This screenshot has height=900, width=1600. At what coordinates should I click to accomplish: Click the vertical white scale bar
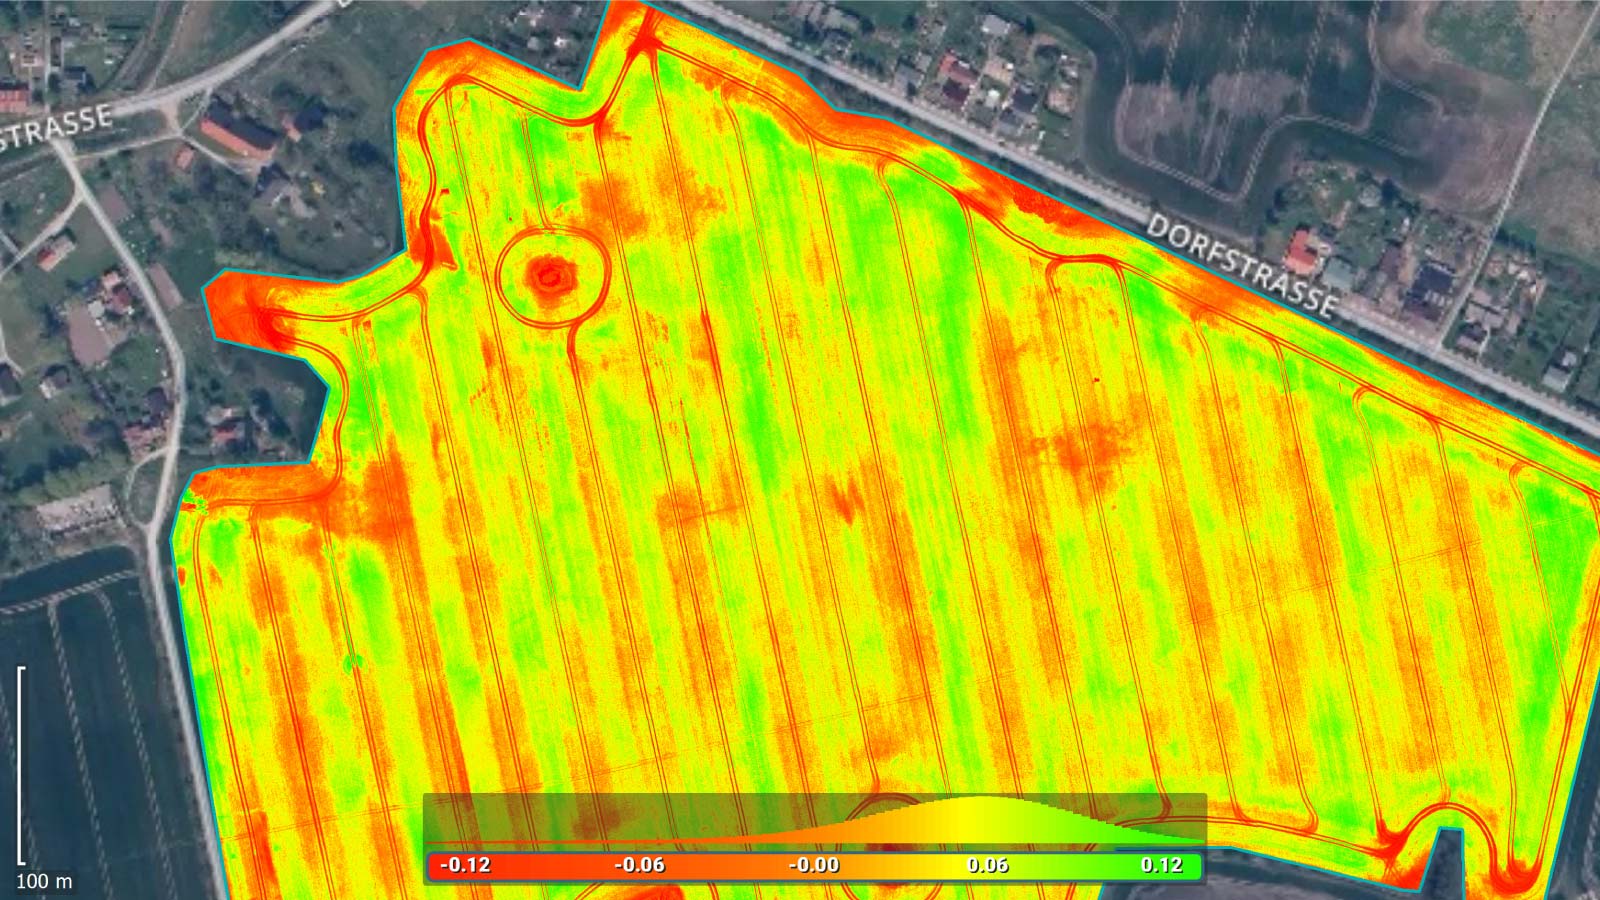click(20, 765)
